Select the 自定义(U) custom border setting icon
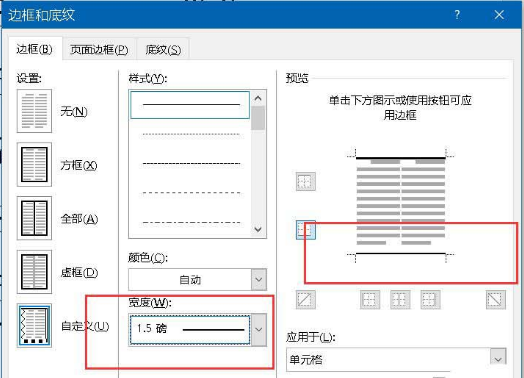 34,326
